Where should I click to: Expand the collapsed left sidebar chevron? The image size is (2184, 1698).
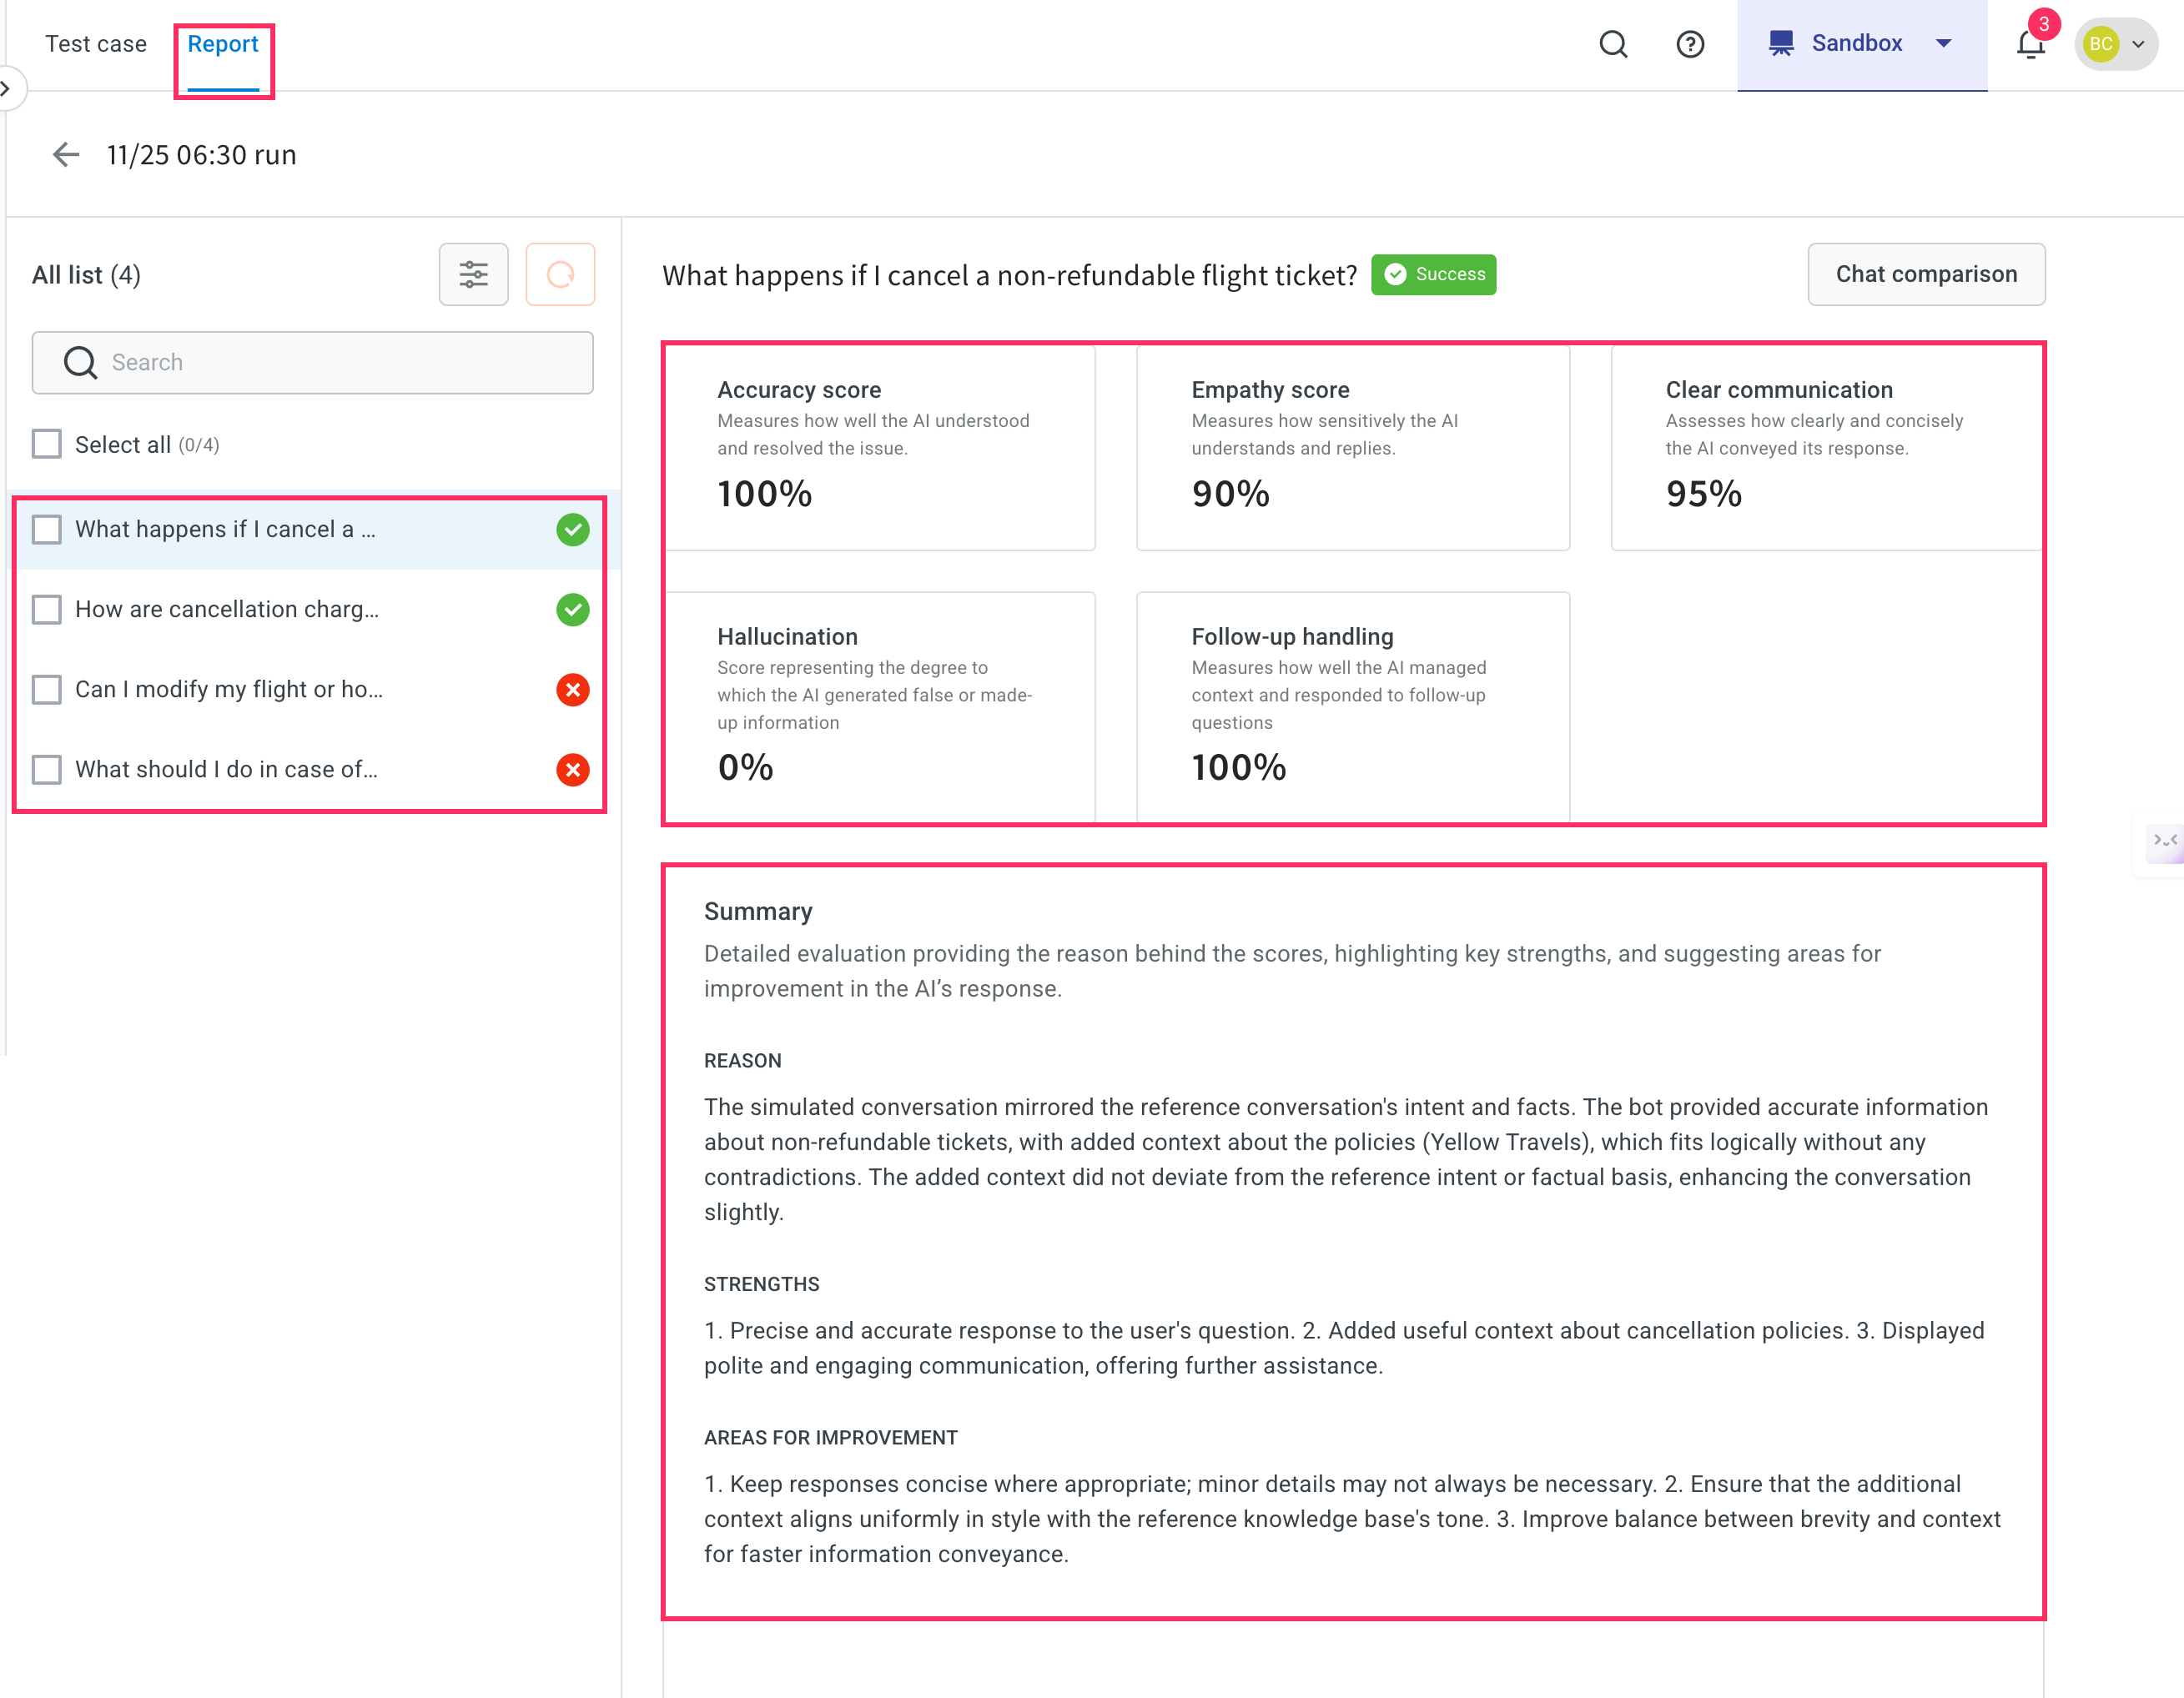(6, 89)
